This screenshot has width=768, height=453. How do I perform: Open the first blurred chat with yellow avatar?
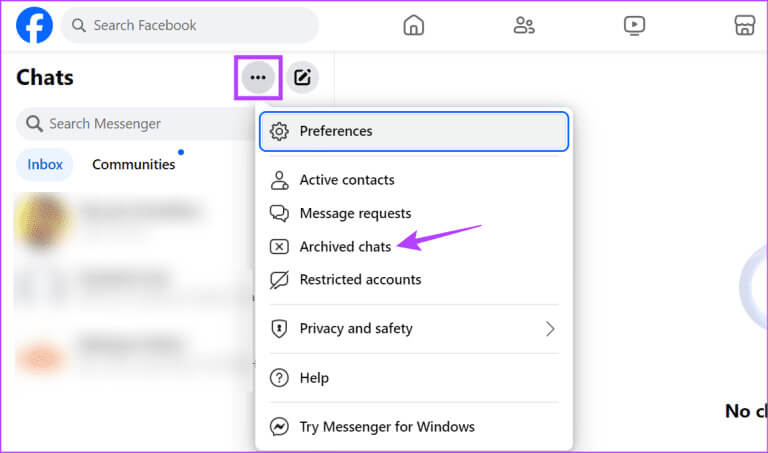coord(132,220)
